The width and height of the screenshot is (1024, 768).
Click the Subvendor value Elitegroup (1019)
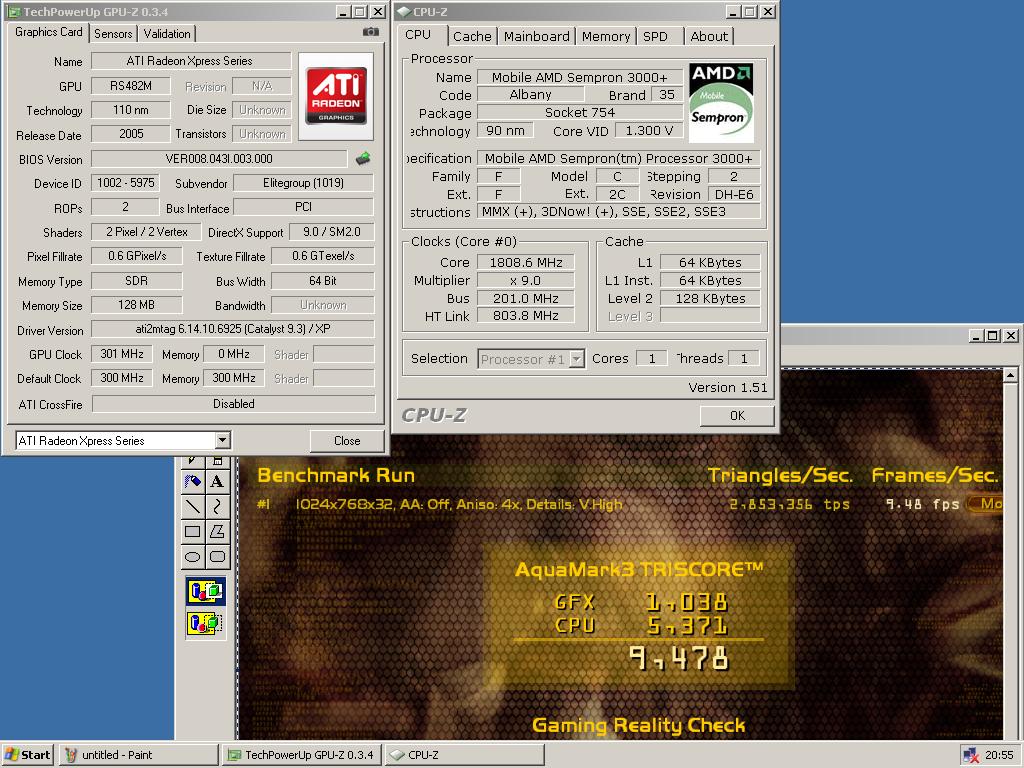tap(304, 183)
